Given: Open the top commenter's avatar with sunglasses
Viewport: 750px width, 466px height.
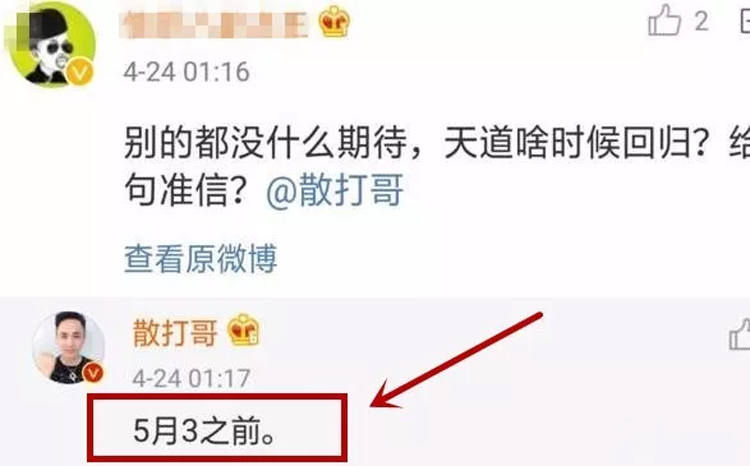Looking at the screenshot, I should point(50,44).
